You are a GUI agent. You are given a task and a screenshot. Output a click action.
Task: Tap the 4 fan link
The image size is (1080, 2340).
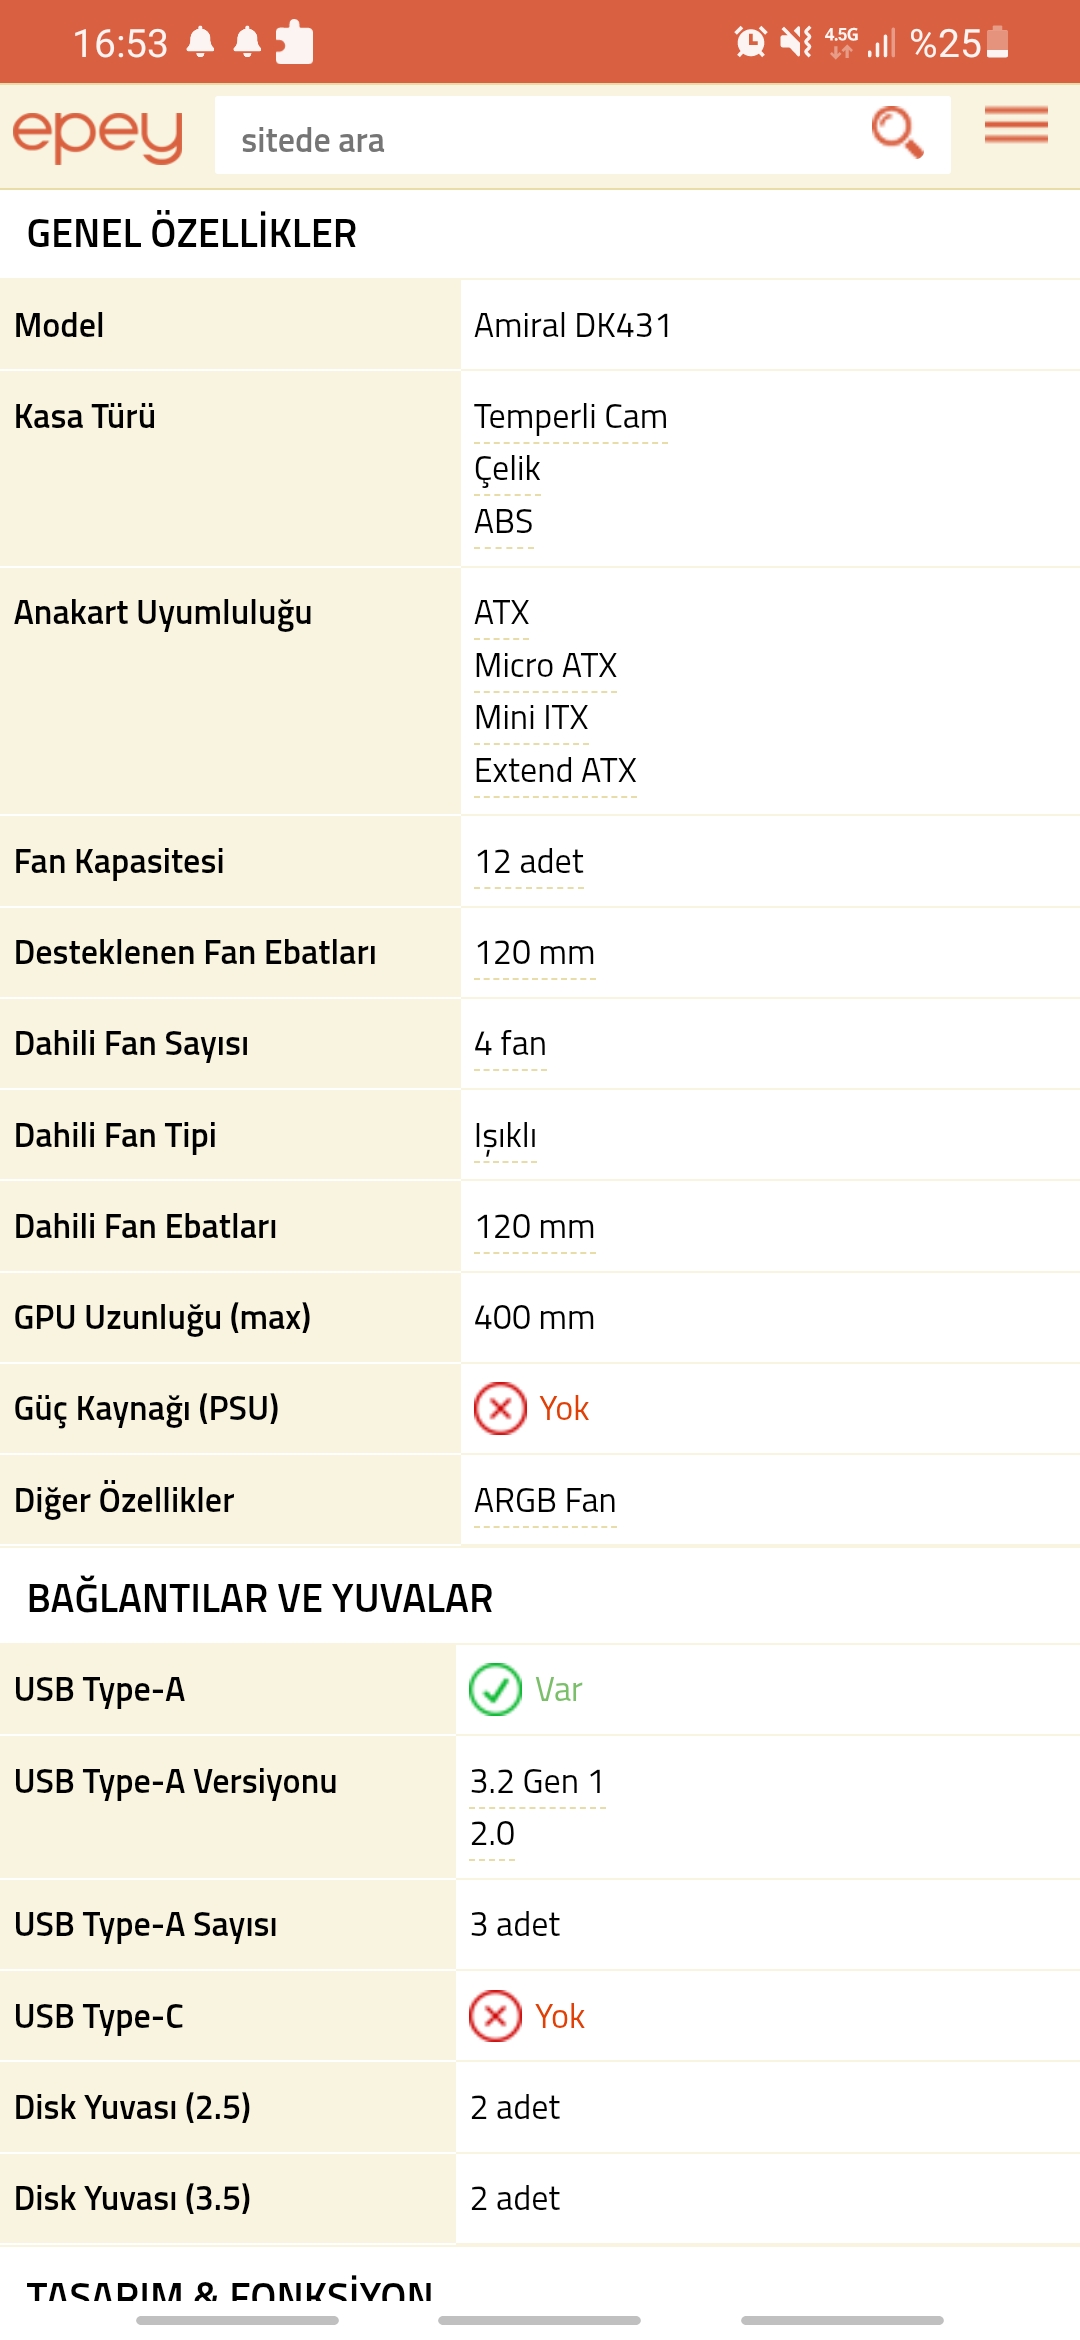coord(510,1044)
